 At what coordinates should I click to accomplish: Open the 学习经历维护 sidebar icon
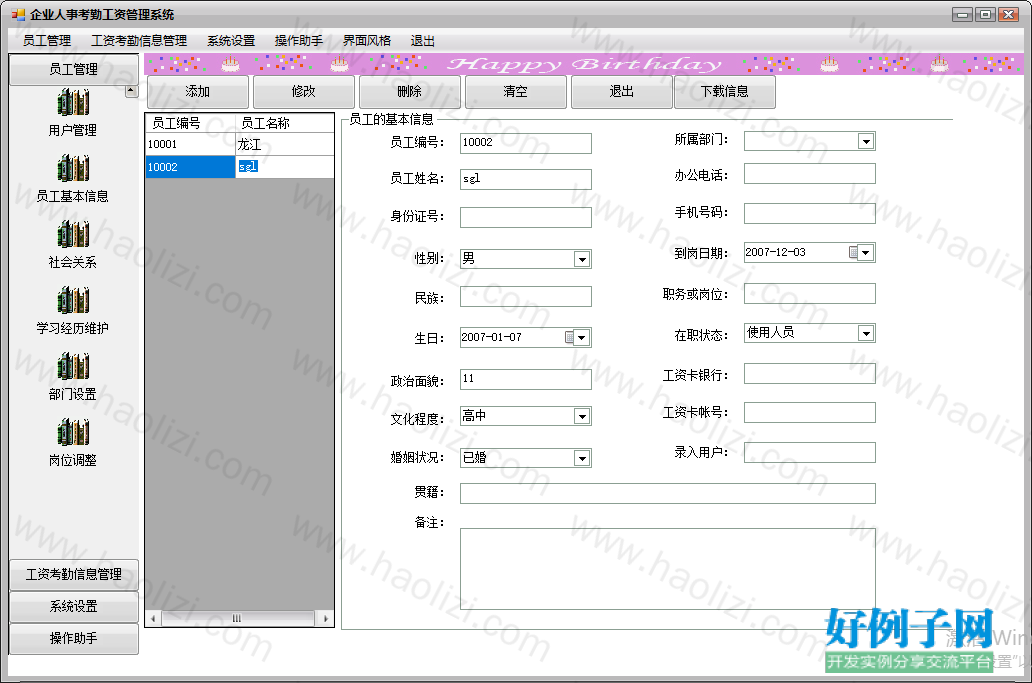point(73,300)
